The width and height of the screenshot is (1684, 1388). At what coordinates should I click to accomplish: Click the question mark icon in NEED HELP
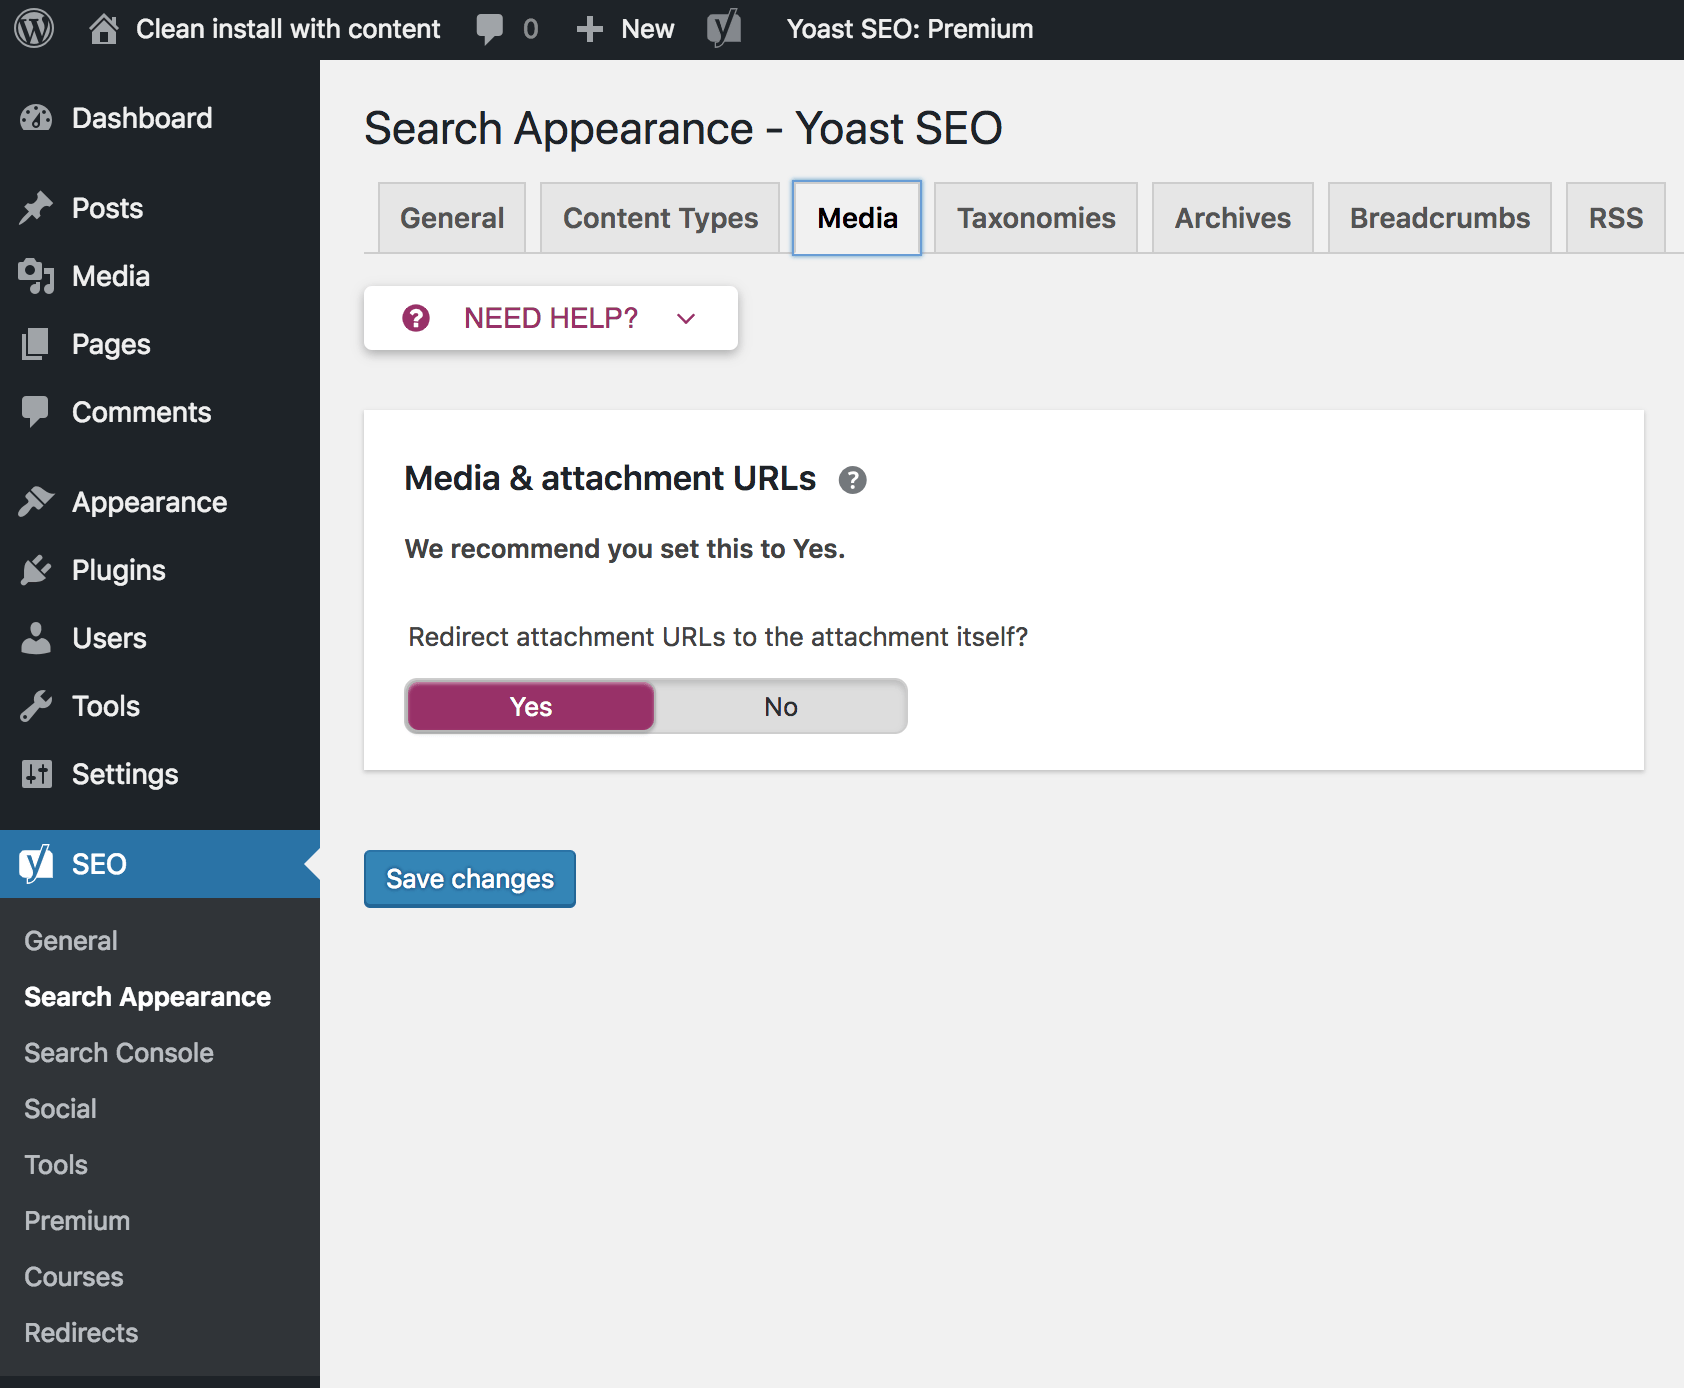coord(416,318)
